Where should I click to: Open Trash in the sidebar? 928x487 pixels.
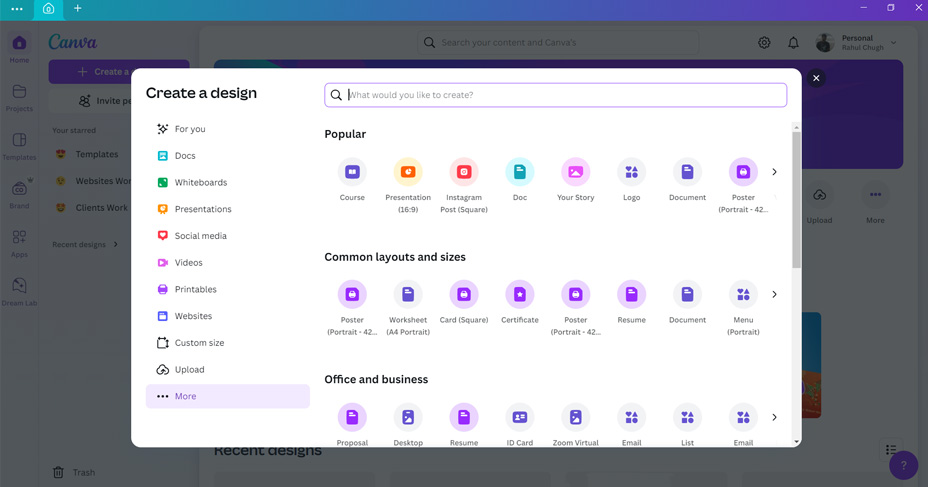coord(74,472)
